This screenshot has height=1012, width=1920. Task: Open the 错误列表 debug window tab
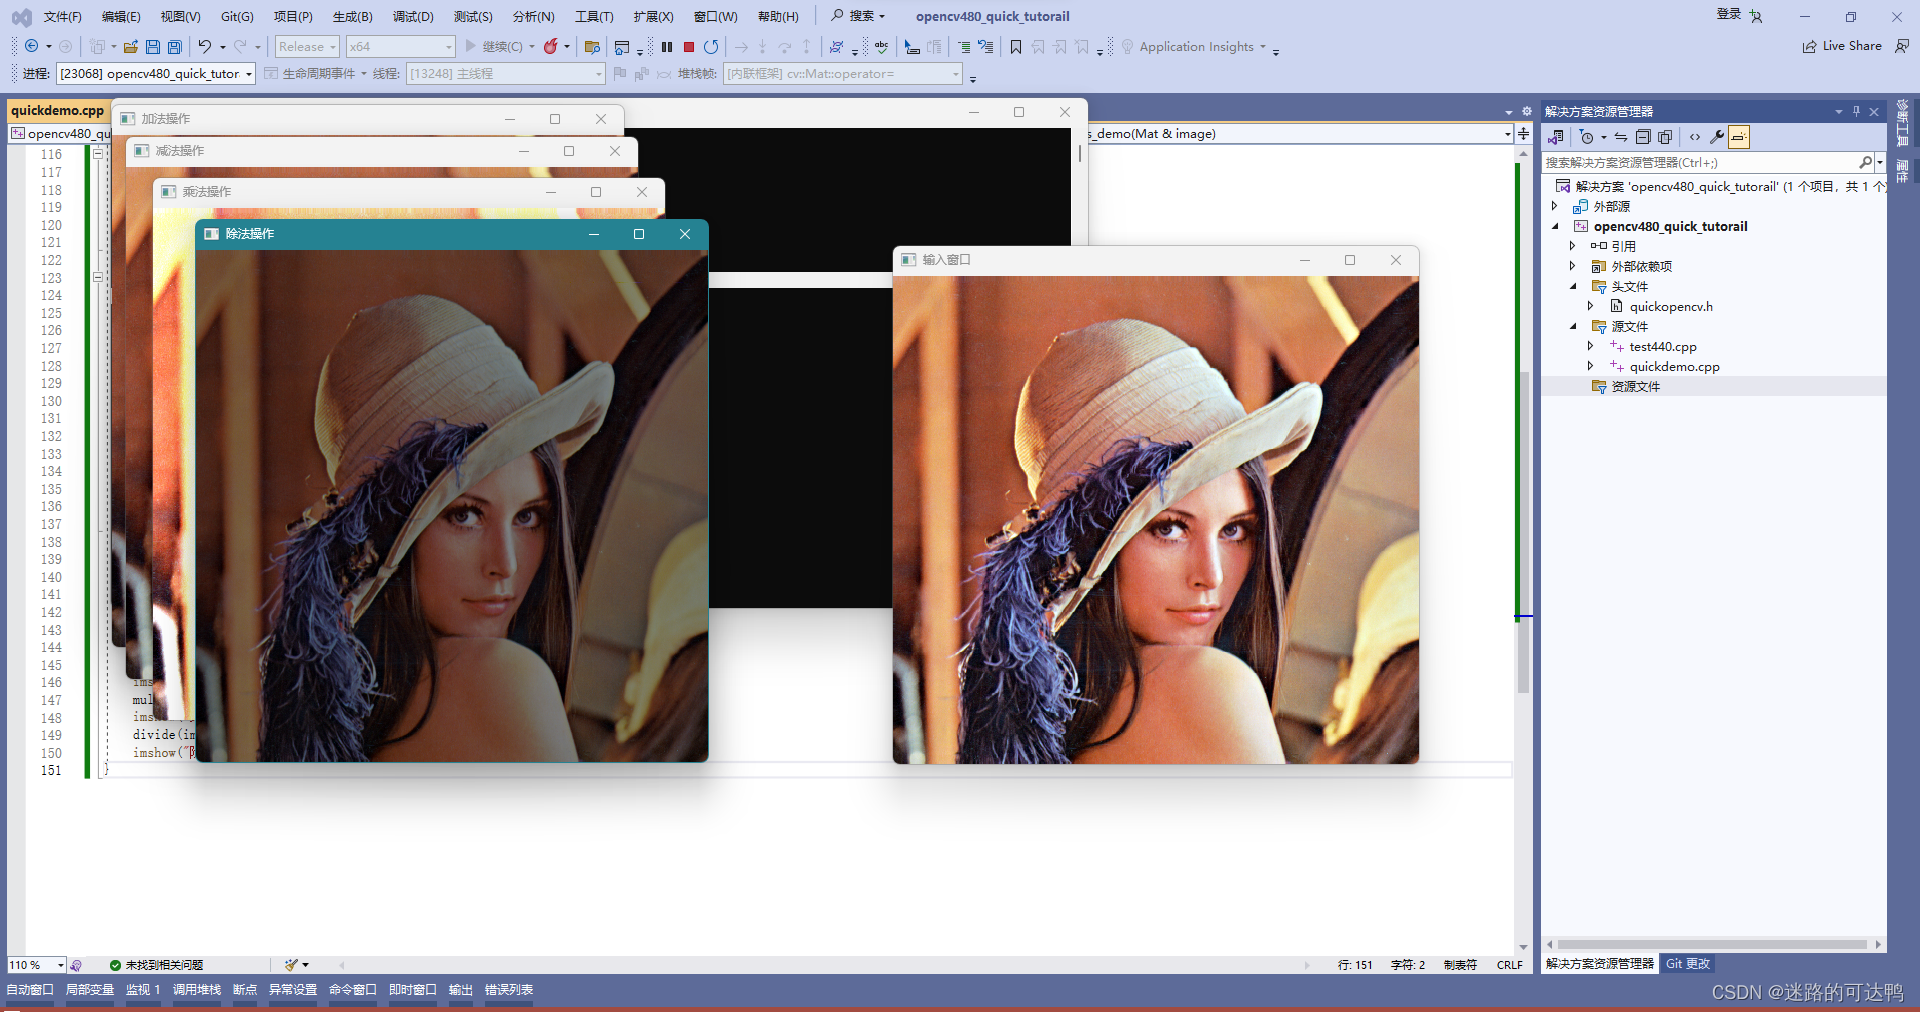click(509, 990)
